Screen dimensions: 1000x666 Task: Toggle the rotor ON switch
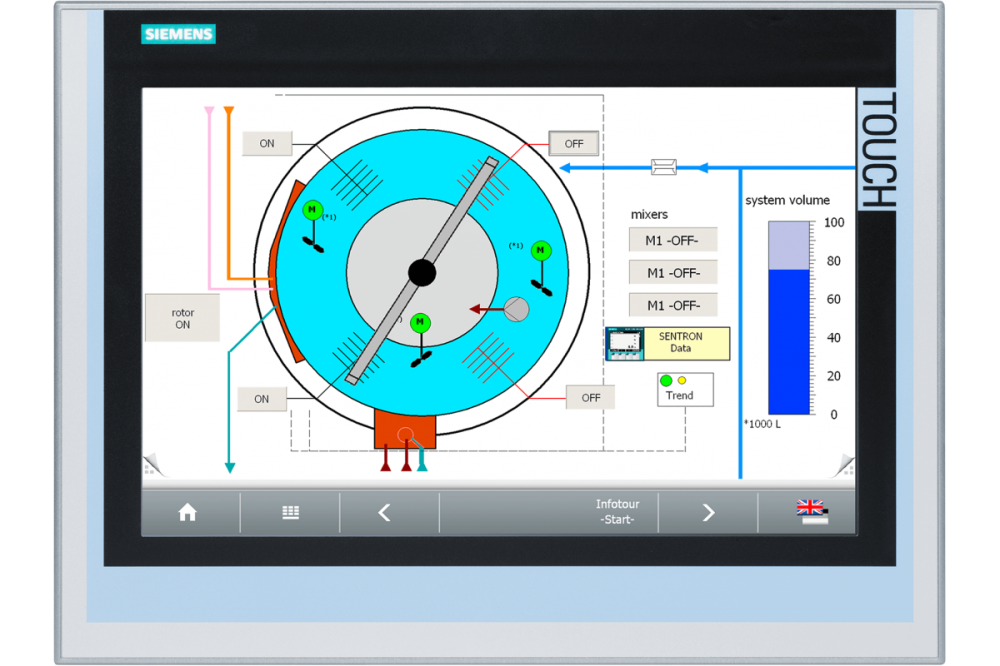[x=182, y=318]
